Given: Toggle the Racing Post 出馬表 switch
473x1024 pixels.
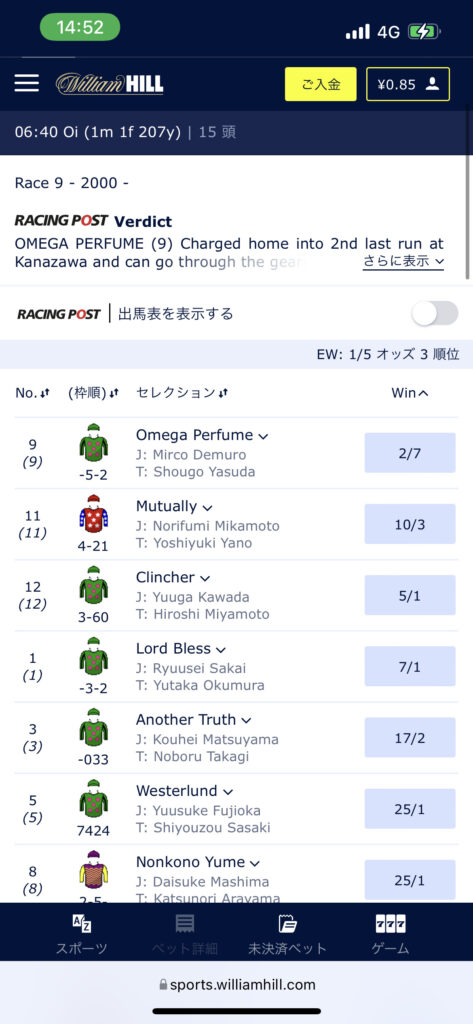Looking at the screenshot, I should (434, 313).
